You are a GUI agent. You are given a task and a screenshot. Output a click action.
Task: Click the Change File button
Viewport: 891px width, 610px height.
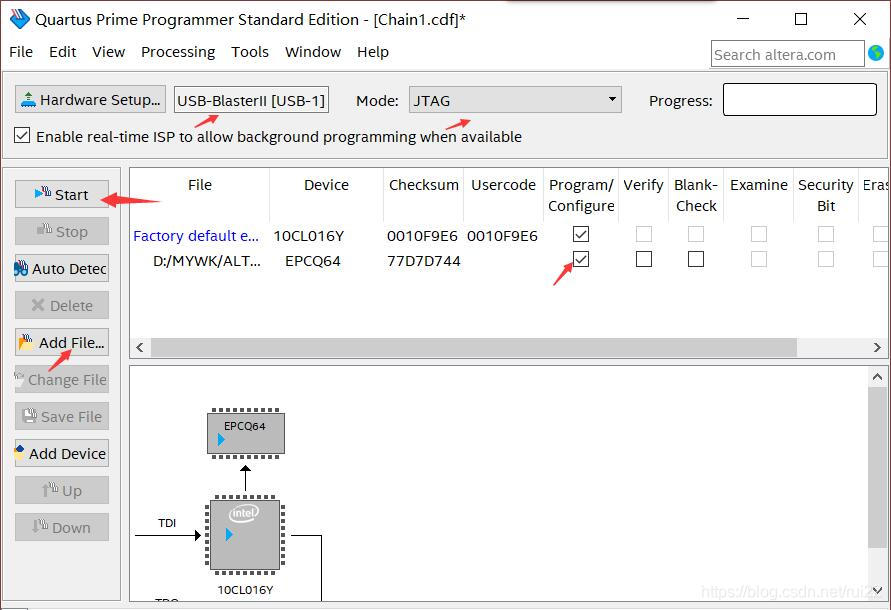(61, 379)
